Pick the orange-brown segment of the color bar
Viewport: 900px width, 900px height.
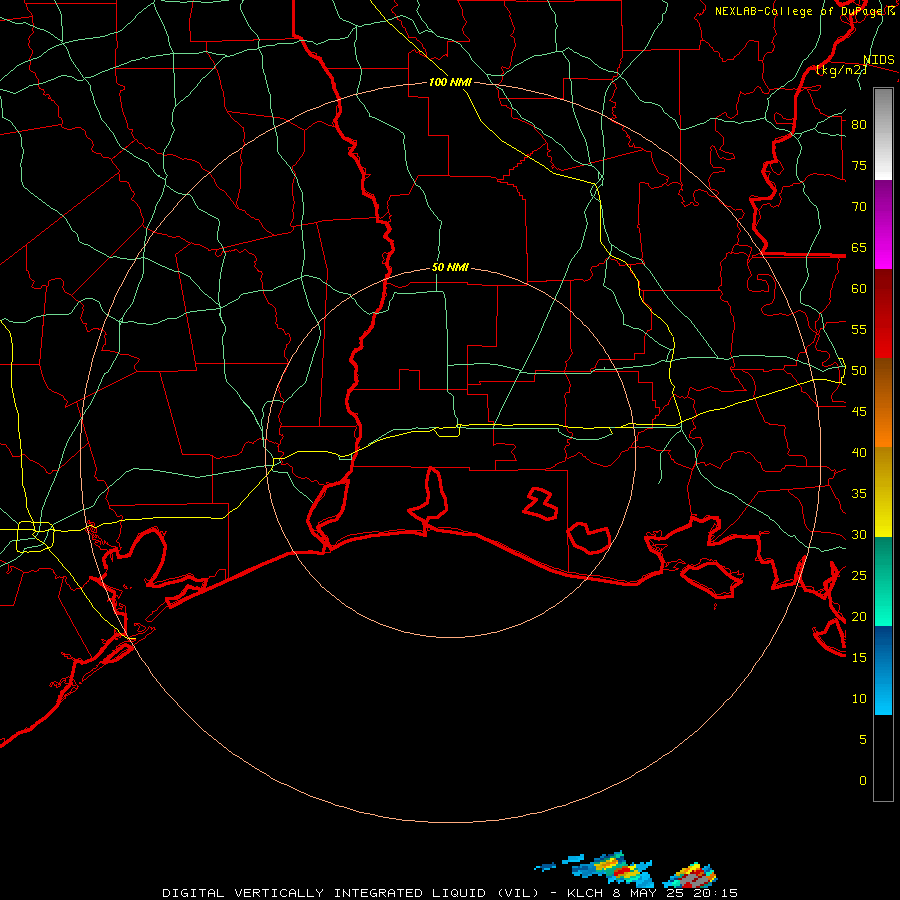[883, 402]
